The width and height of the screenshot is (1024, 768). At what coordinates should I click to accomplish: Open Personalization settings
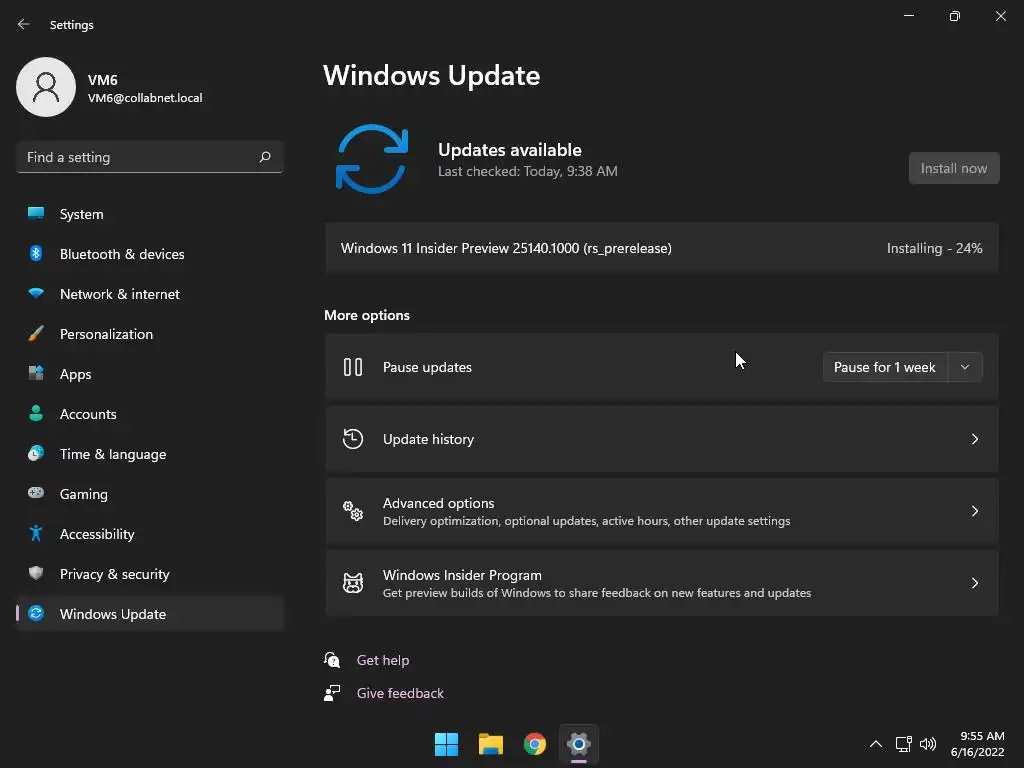150,334
